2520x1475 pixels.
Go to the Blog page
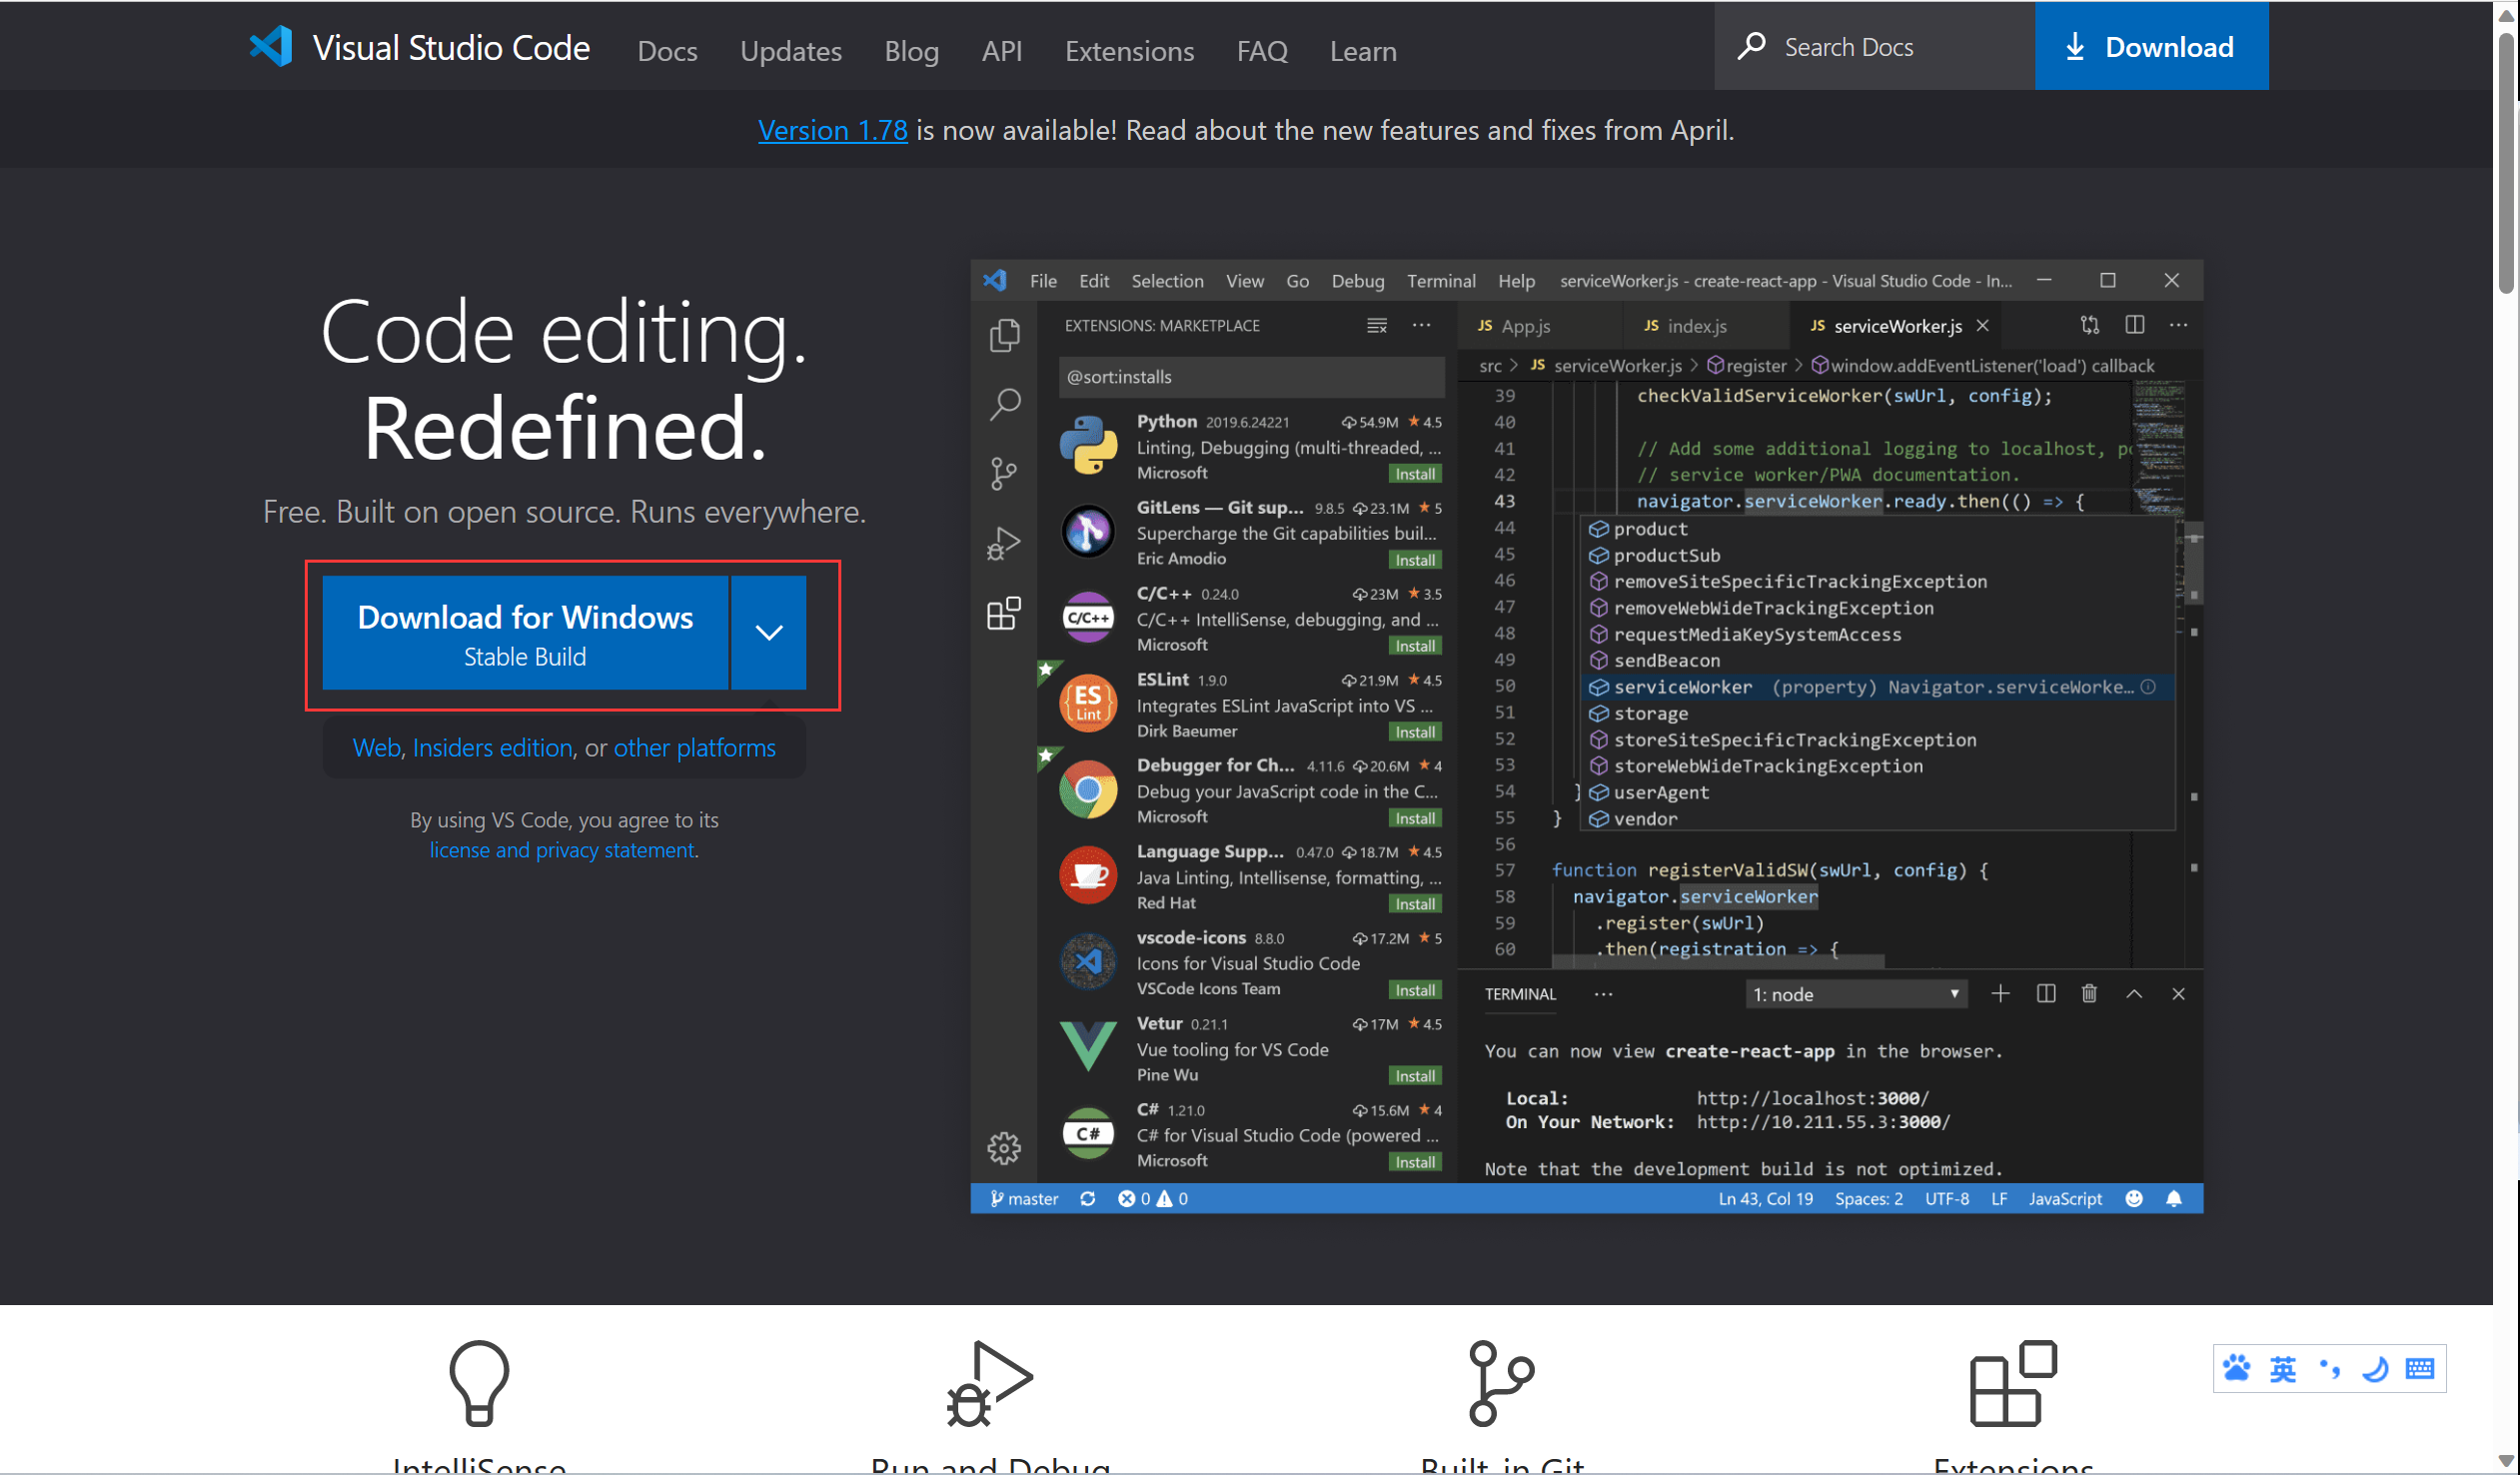(x=911, y=50)
